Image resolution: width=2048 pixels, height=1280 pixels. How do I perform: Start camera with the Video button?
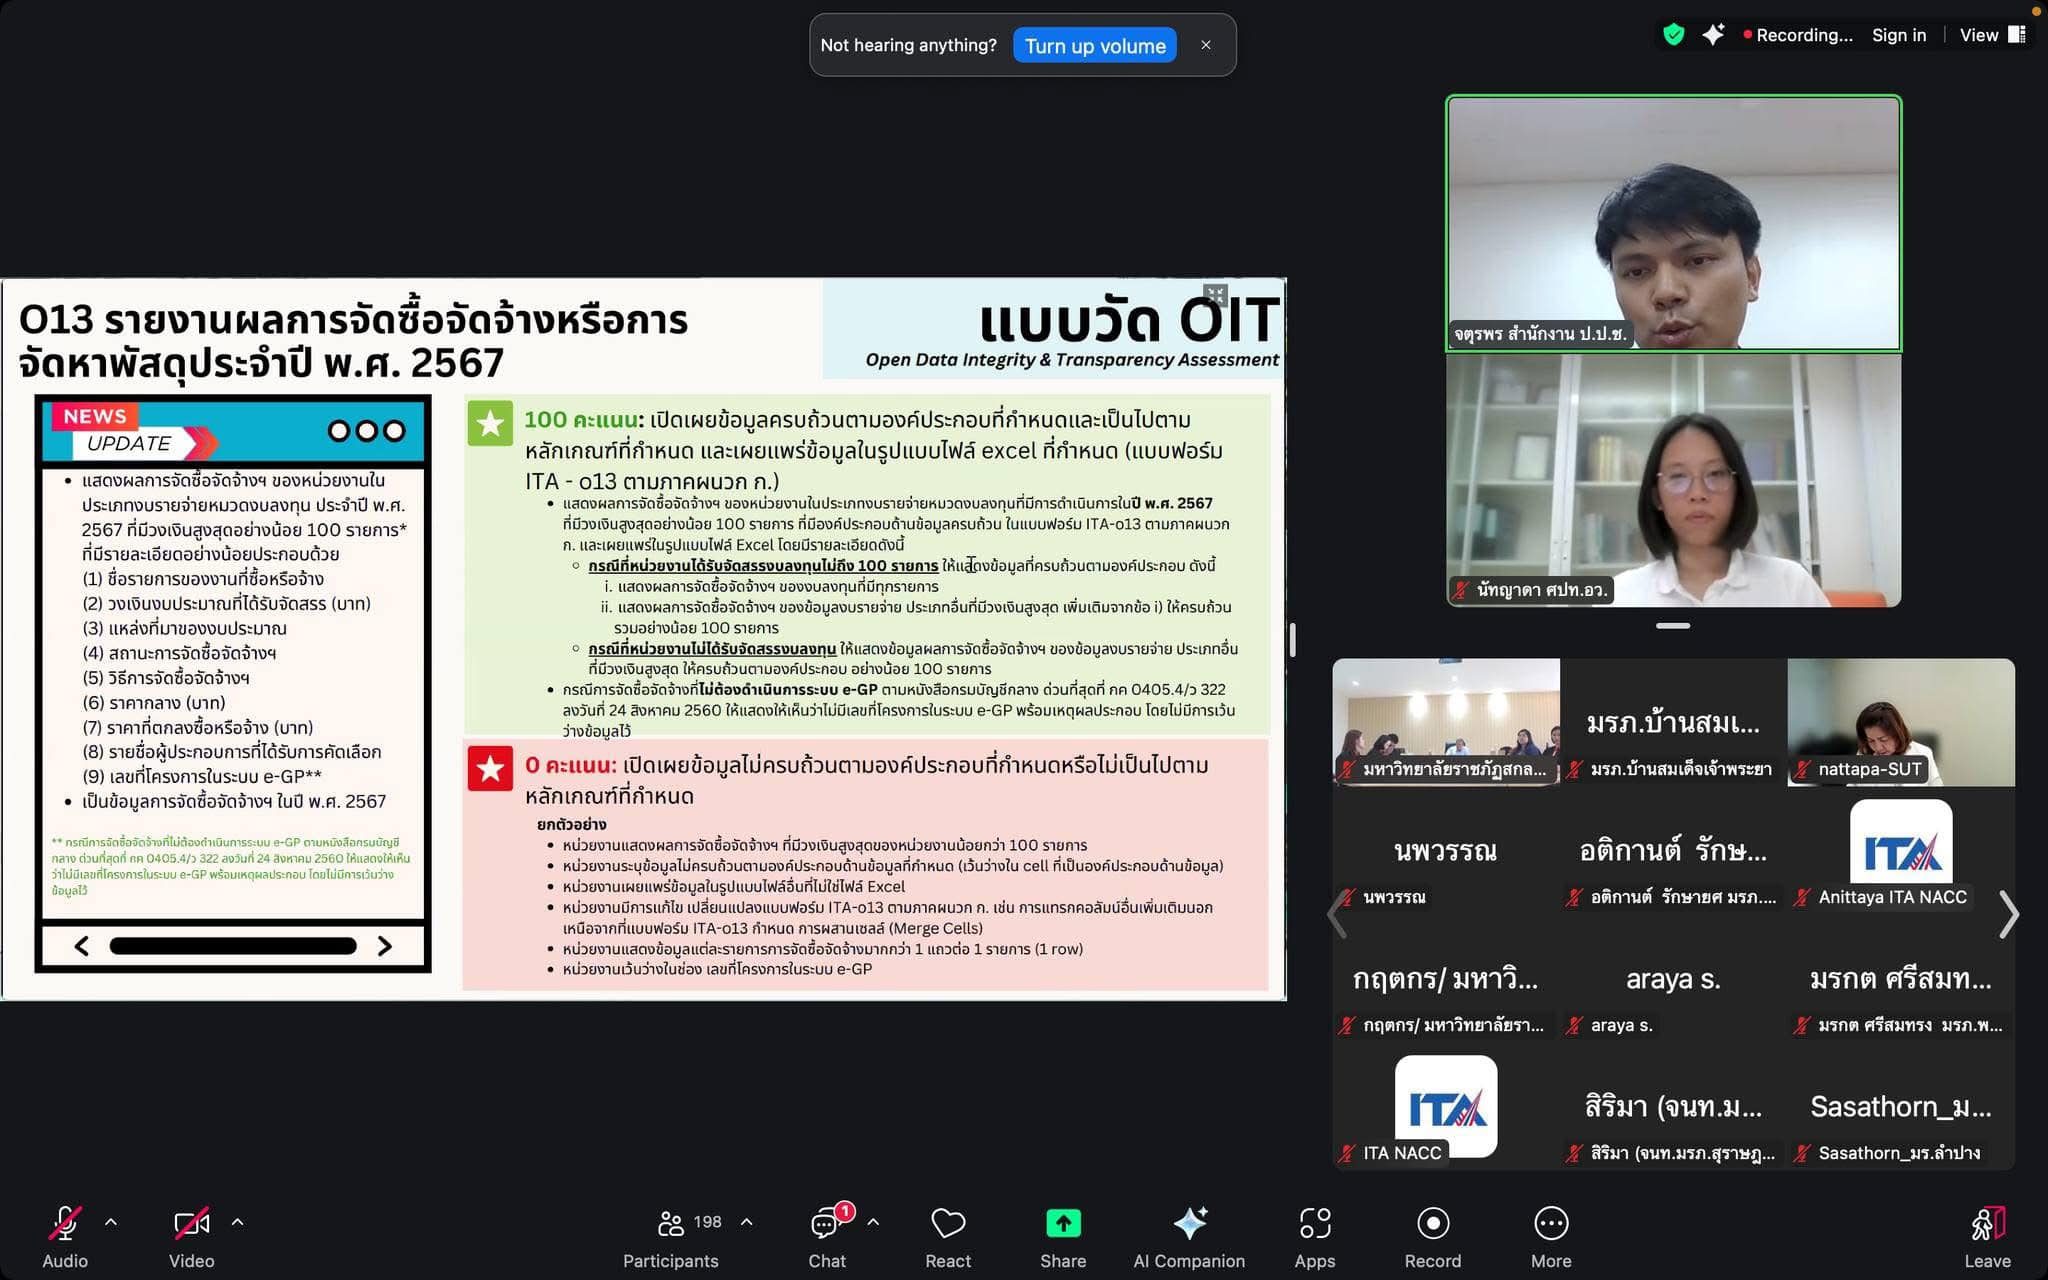(x=191, y=1237)
